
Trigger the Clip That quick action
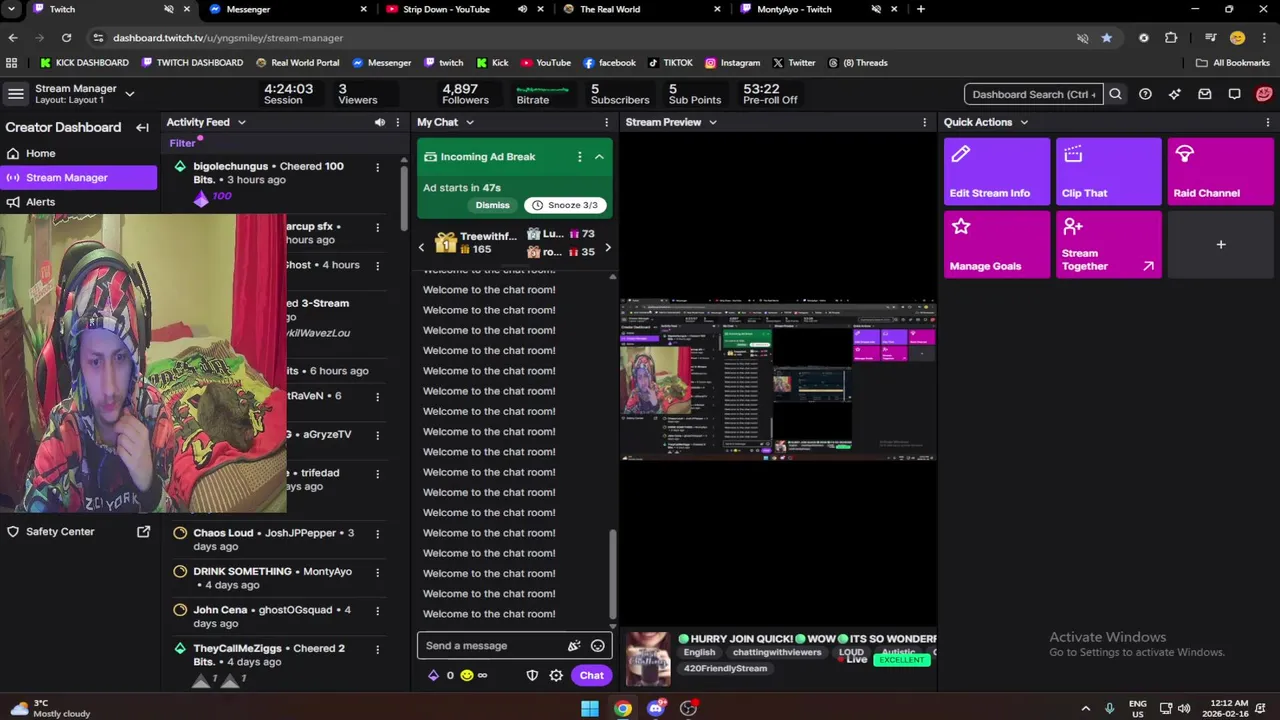[x=1109, y=172]
